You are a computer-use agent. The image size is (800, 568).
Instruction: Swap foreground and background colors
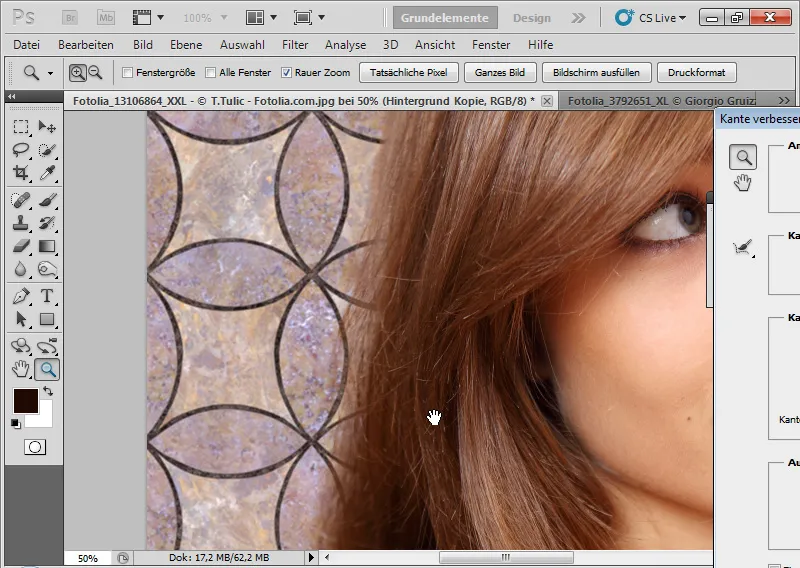pos(48,391)
